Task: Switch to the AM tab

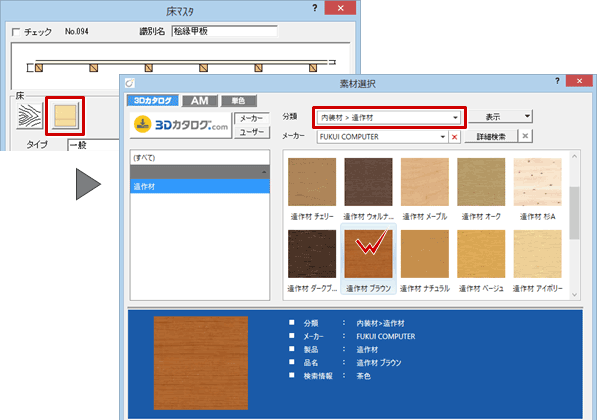Action: (200, 101)
